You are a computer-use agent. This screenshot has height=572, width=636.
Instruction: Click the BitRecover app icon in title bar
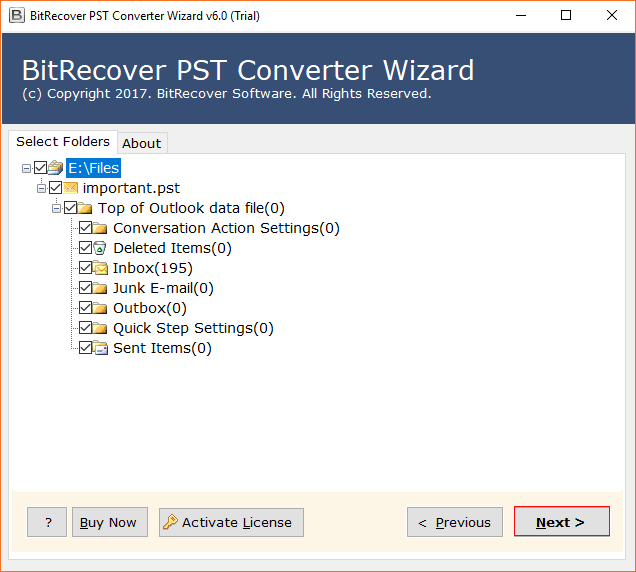tap(16, 15)
